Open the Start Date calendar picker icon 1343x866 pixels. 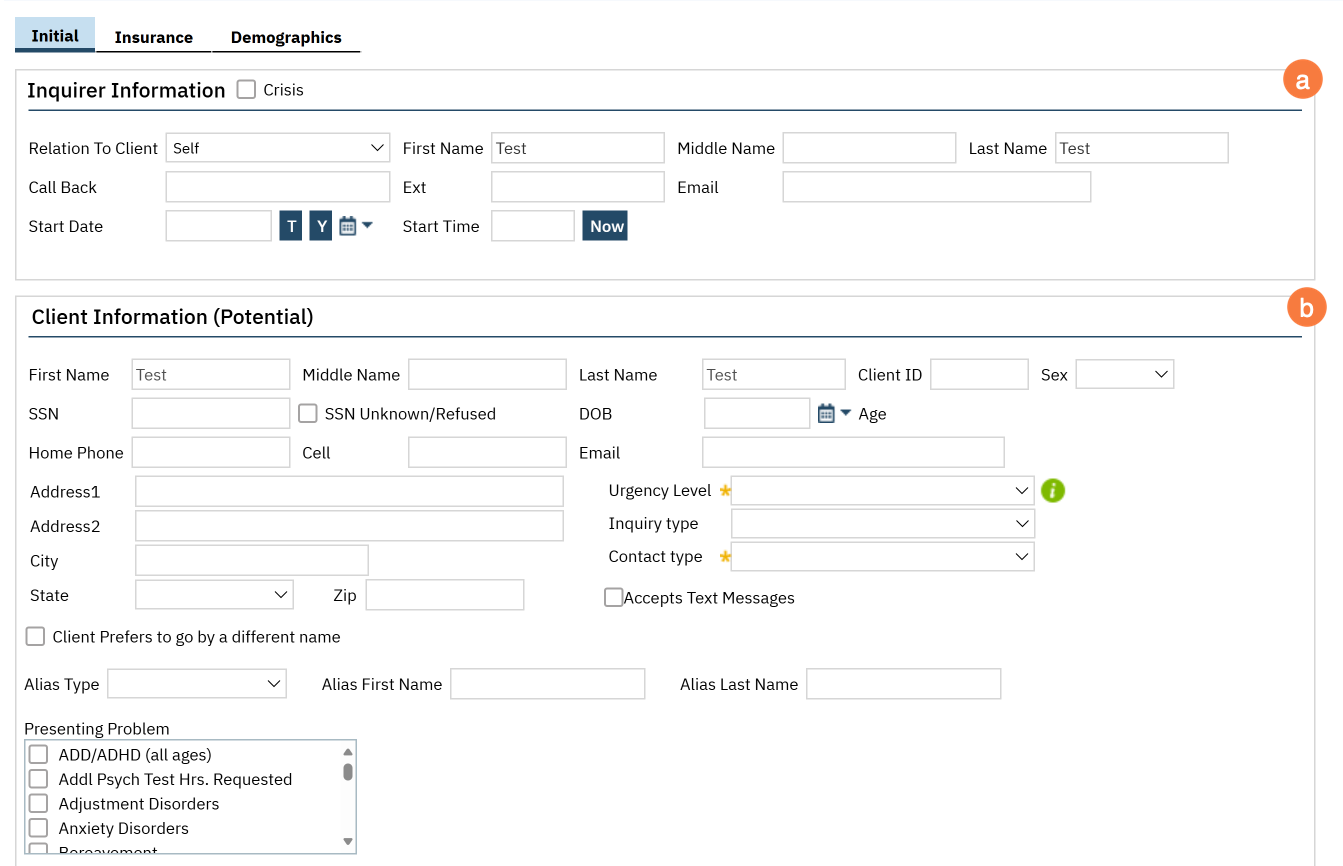348,226
